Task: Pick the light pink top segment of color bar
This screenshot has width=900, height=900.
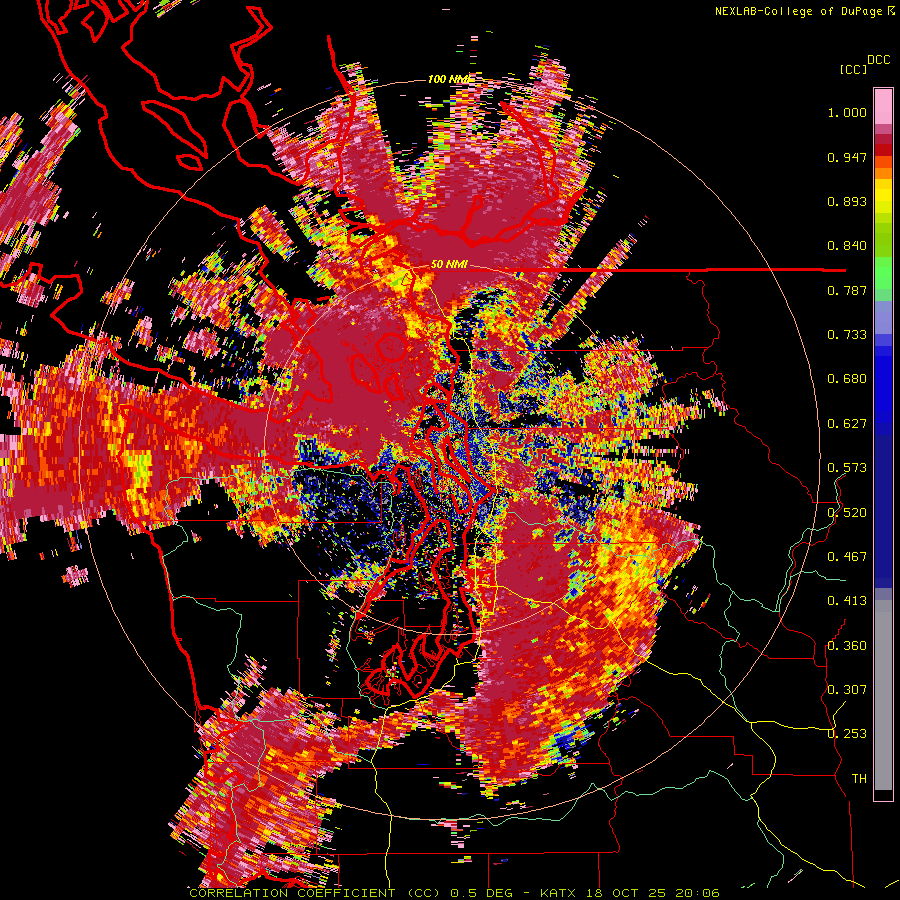Action: tap(883, 107)
